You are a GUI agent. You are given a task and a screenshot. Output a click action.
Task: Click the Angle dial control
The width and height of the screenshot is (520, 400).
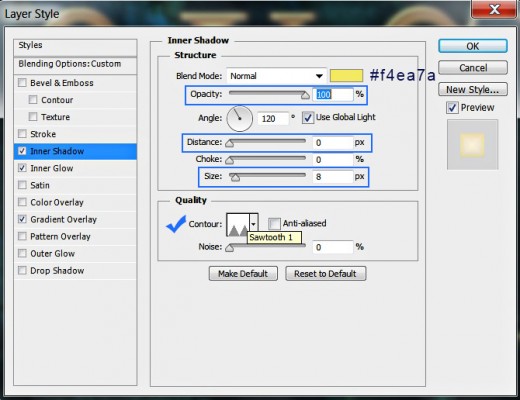[x=239, y=119]
